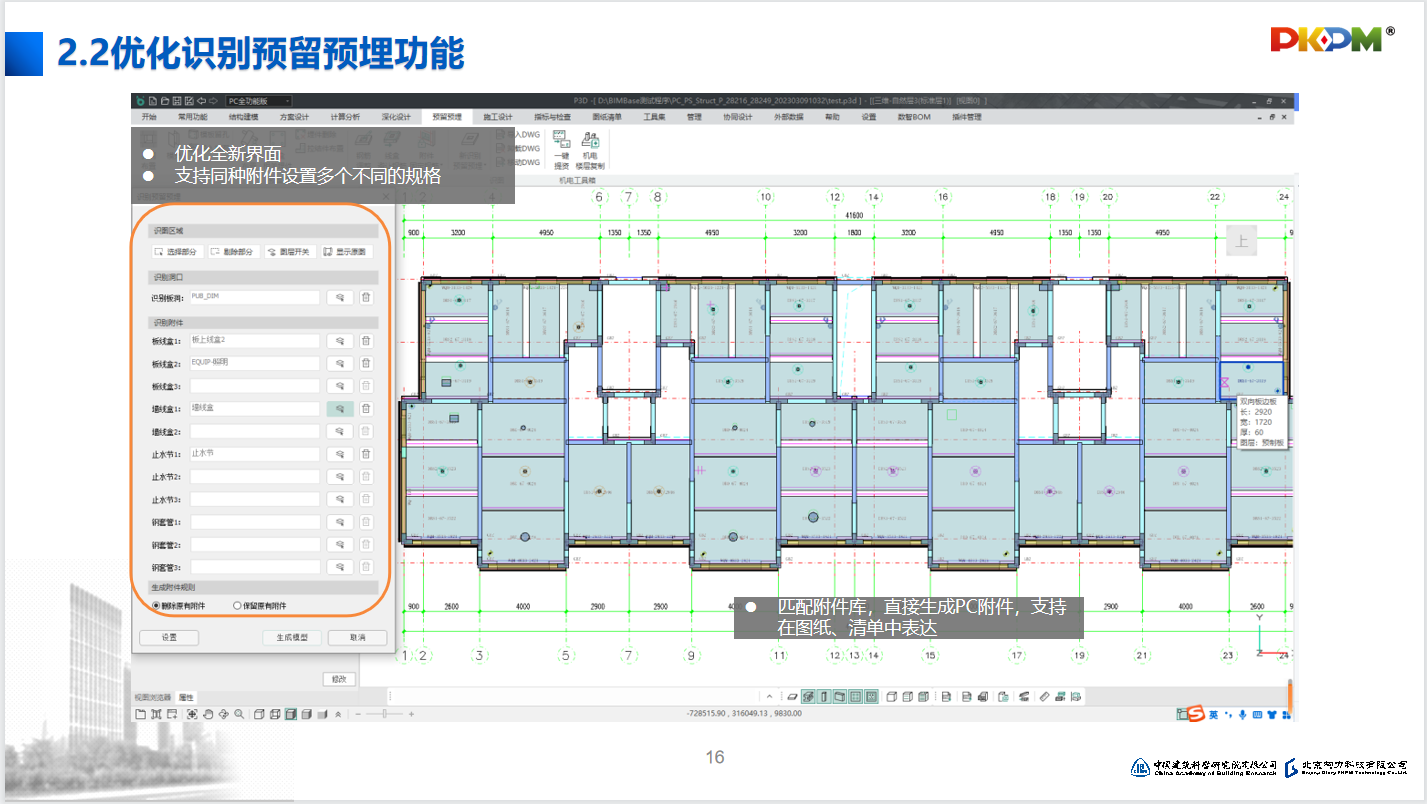This screenshot has width=1427, height=804.
Task: Toggle the 图层开关 layer switch button
Action: coord(289,252)
